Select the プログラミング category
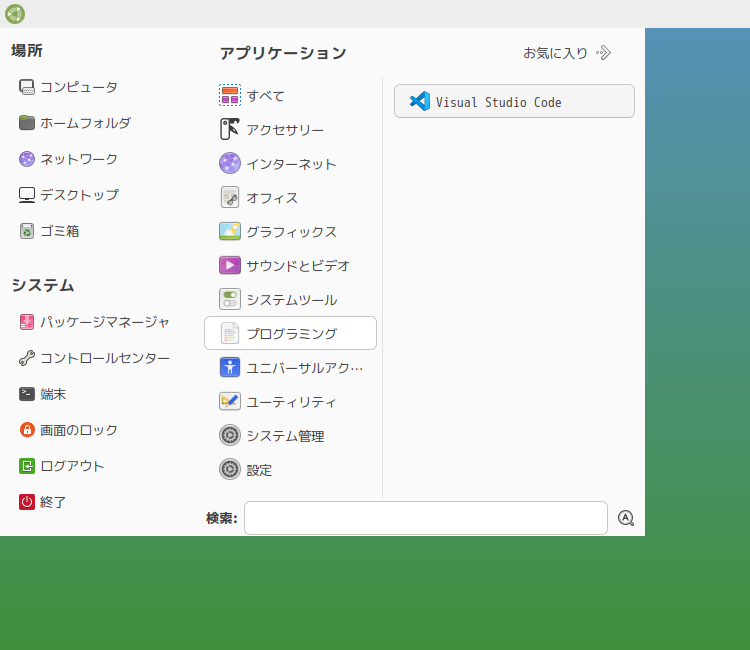 pos(290,333)
